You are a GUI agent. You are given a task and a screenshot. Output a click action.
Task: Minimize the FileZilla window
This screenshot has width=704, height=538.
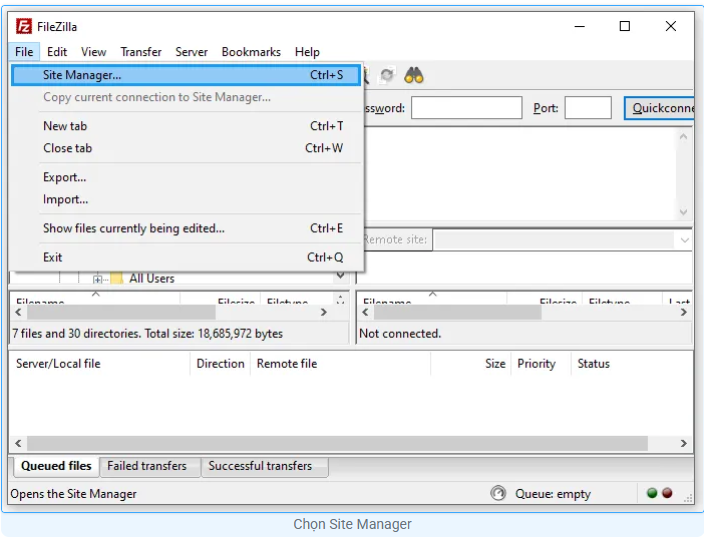click(x=580, y=26)
